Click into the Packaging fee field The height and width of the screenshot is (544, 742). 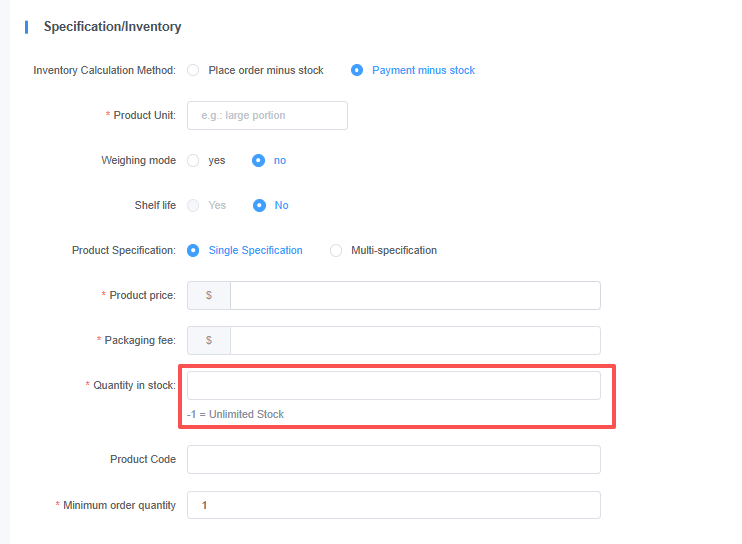point(414,341)
